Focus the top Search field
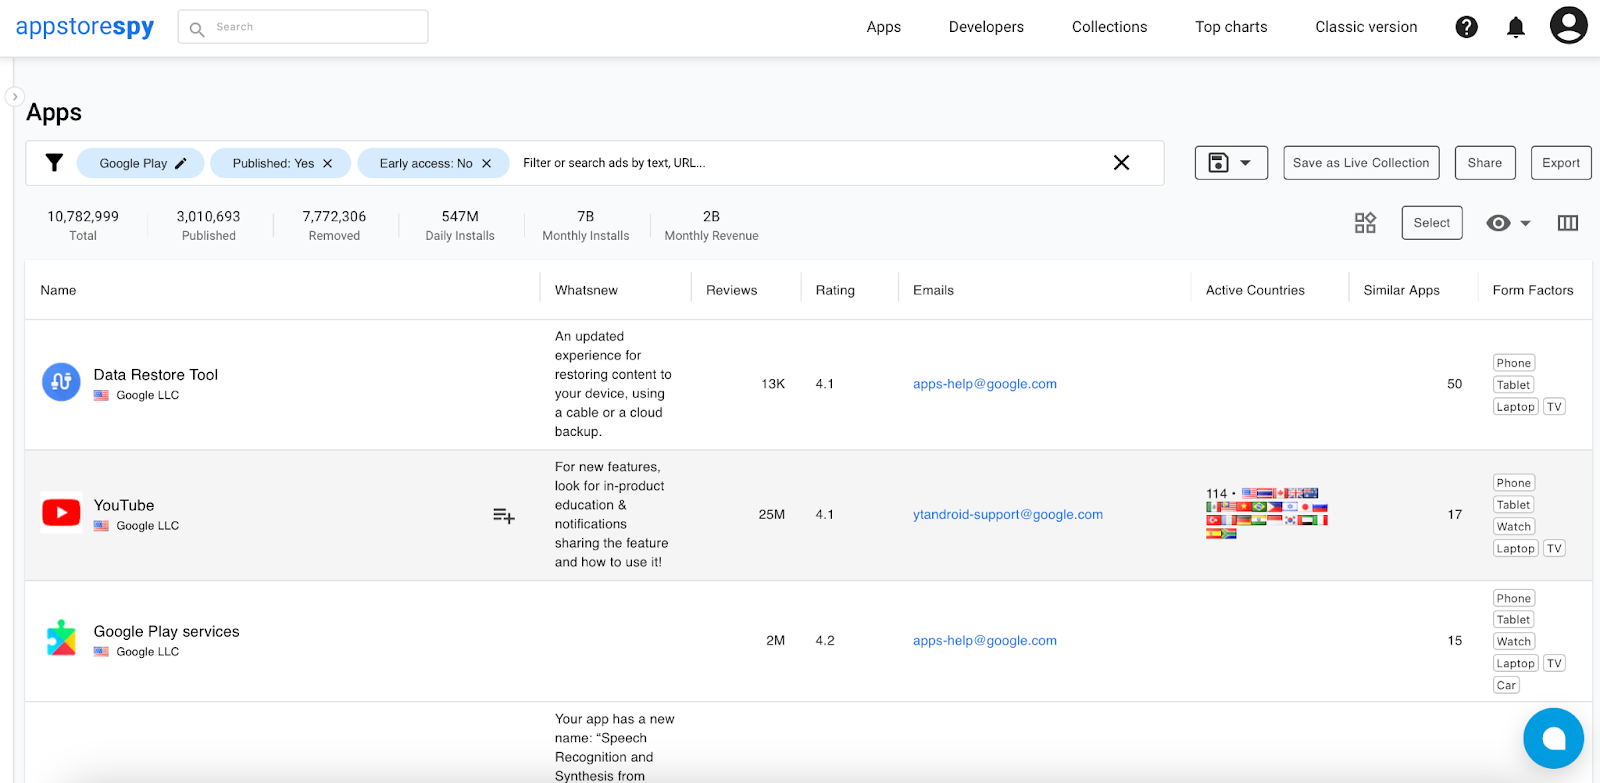 click(x=303, y=27)
